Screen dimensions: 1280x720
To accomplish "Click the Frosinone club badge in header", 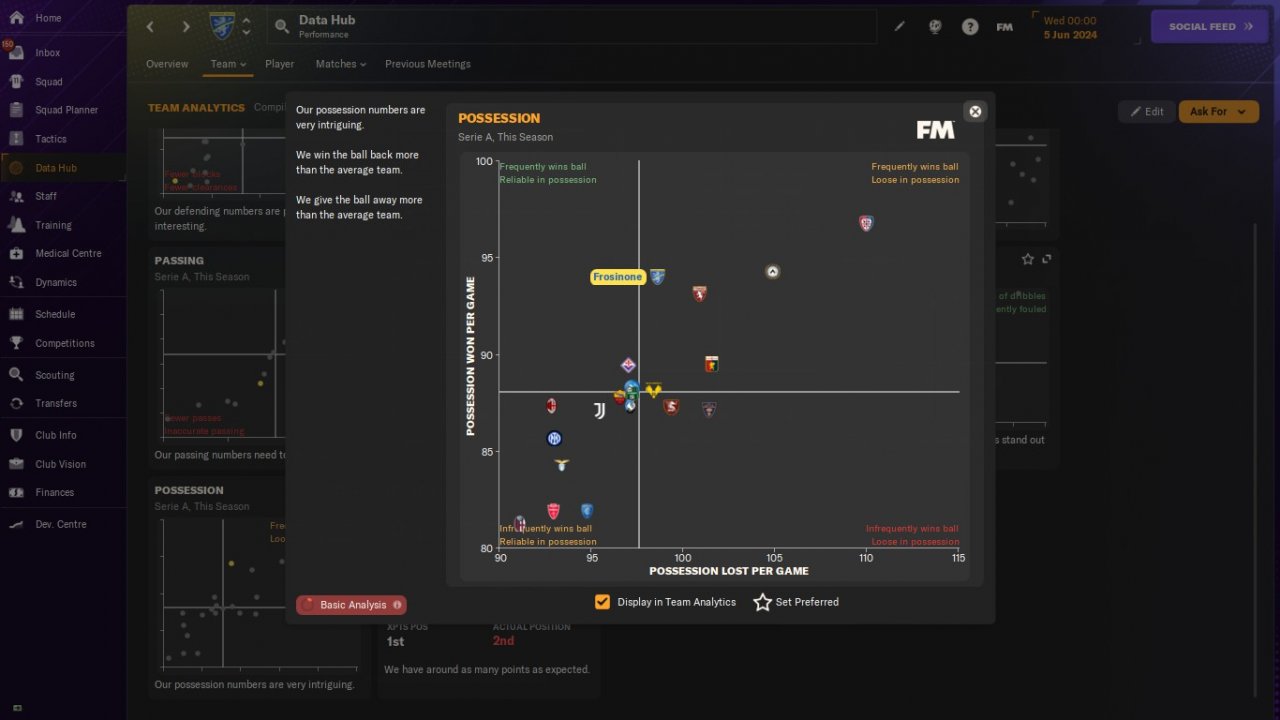I will (222, 26).
